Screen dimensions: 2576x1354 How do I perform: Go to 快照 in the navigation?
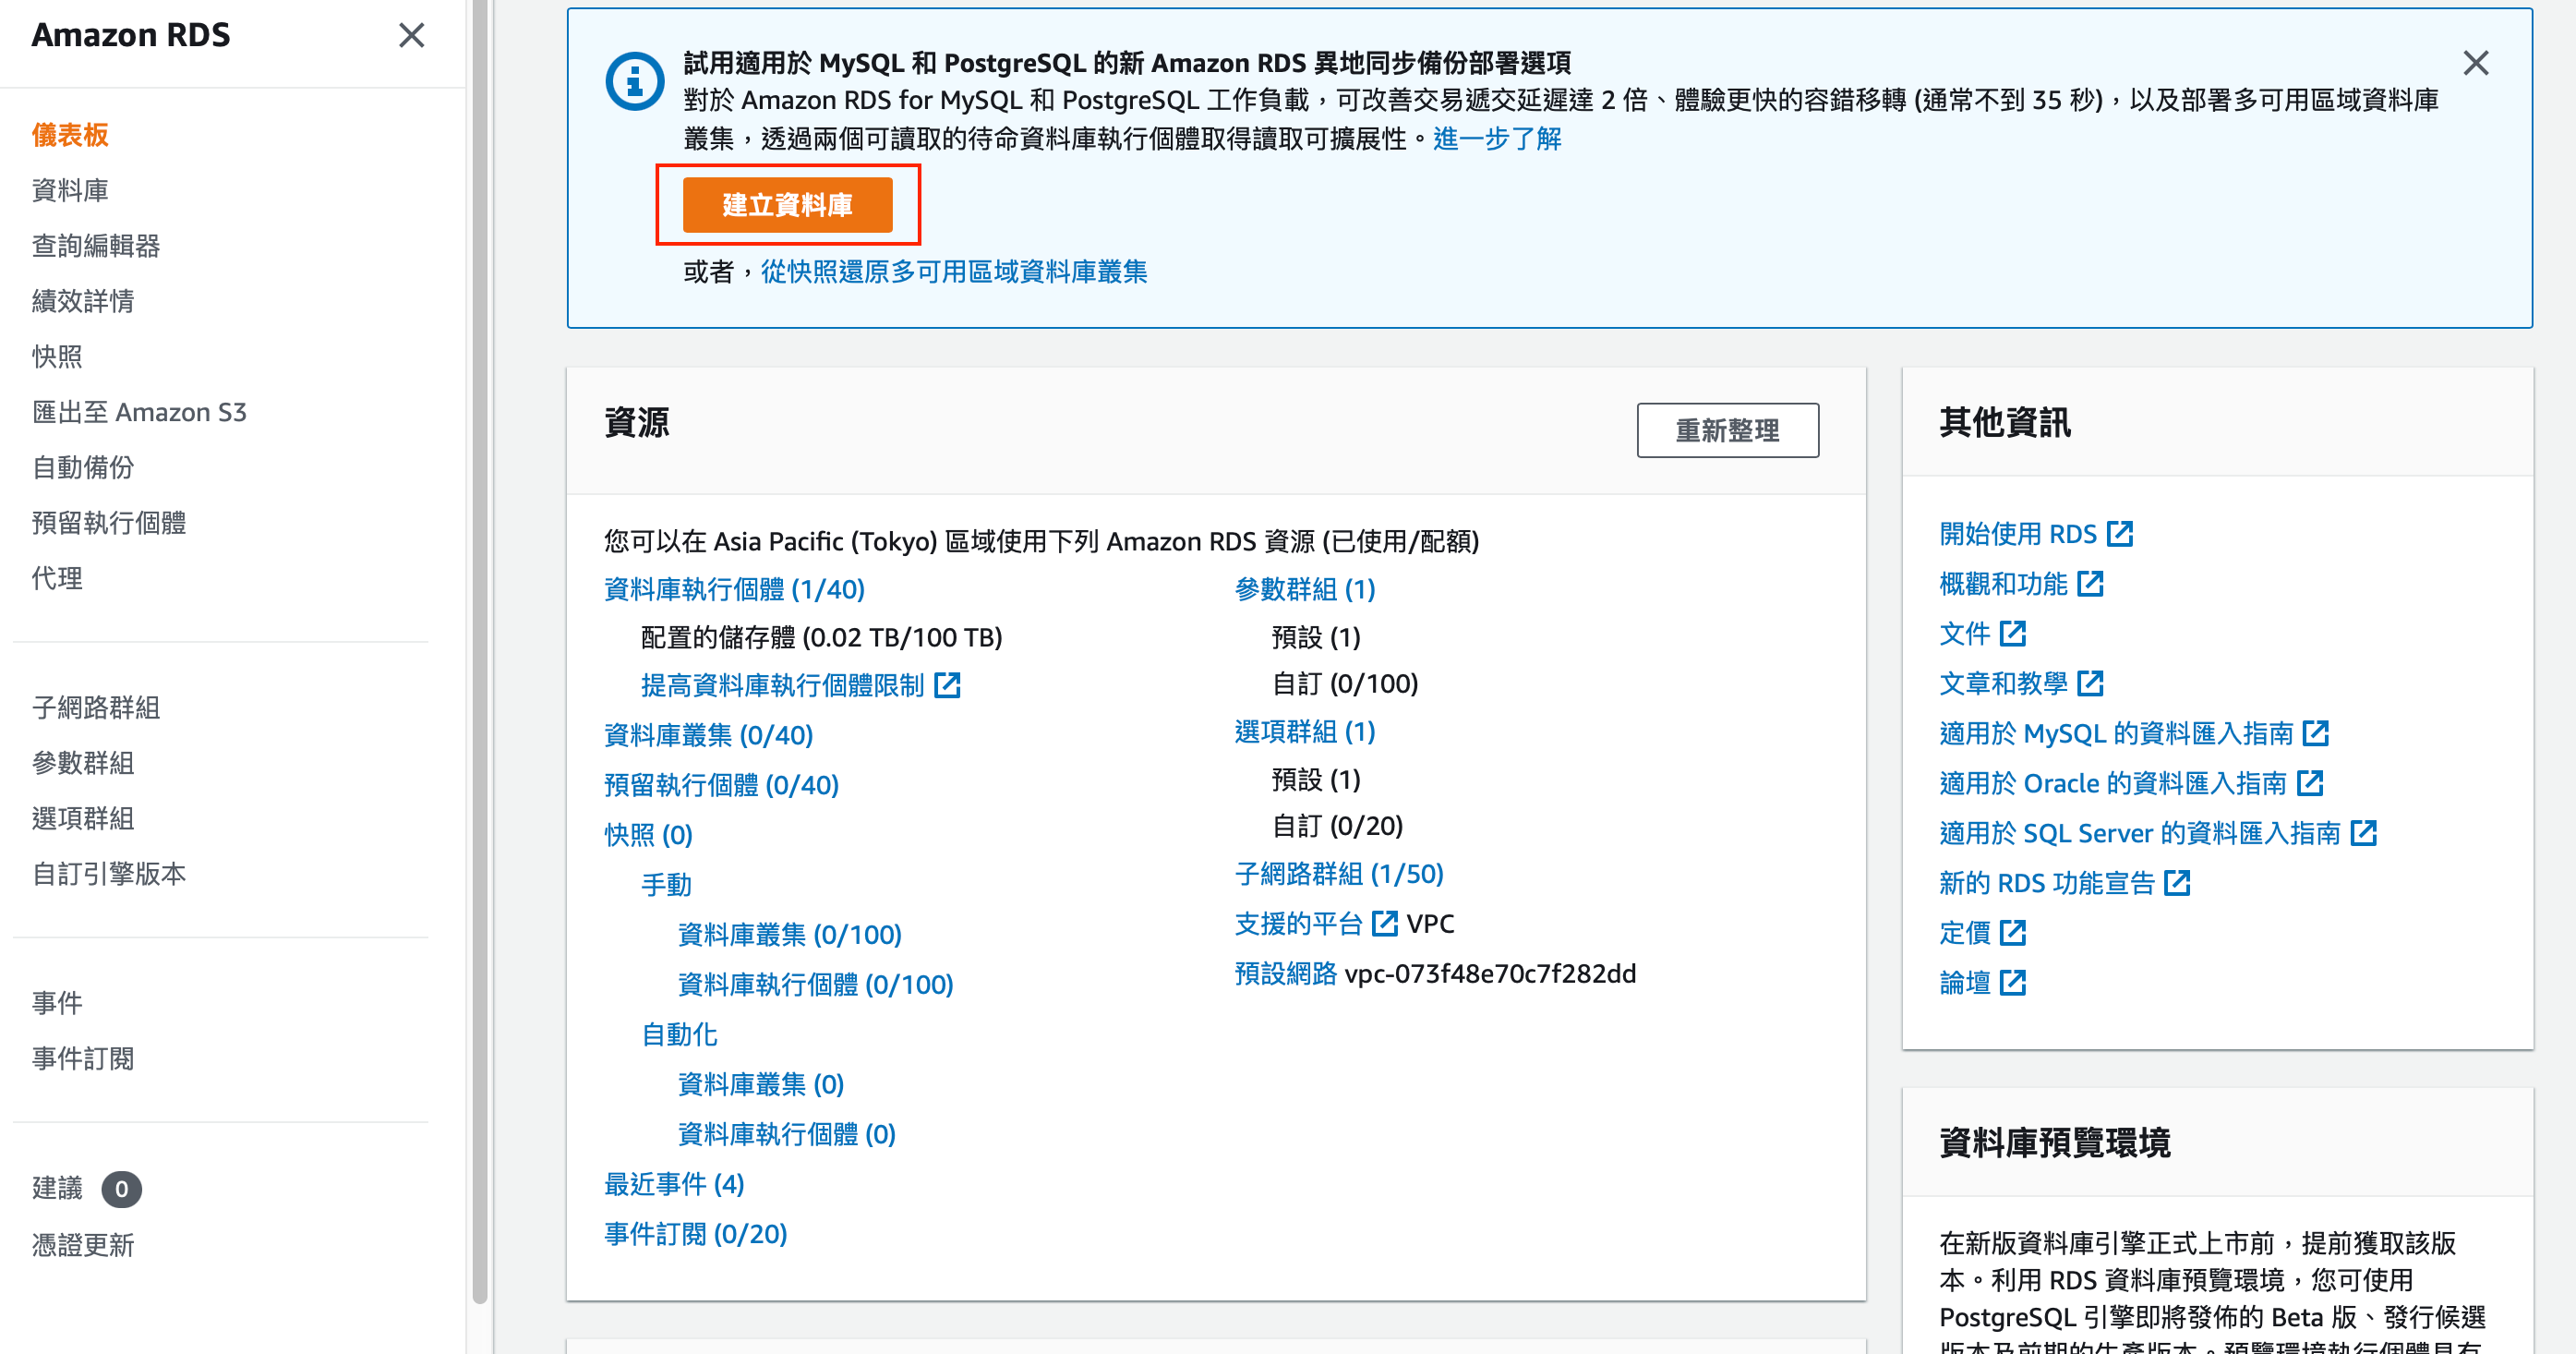click(57, 357)
